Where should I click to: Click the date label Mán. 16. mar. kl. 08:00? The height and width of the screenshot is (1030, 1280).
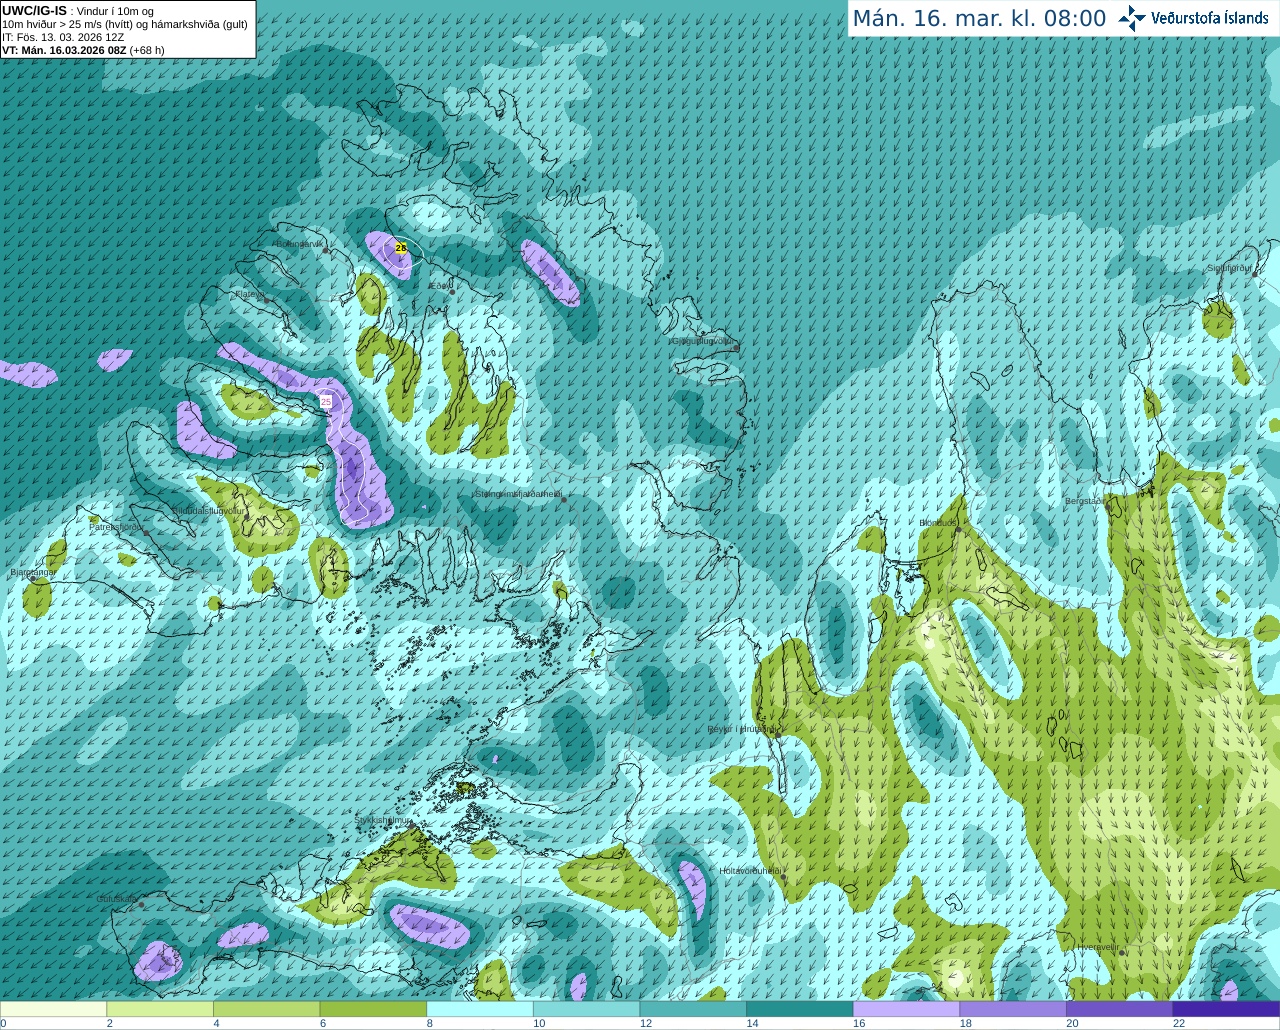979,19
